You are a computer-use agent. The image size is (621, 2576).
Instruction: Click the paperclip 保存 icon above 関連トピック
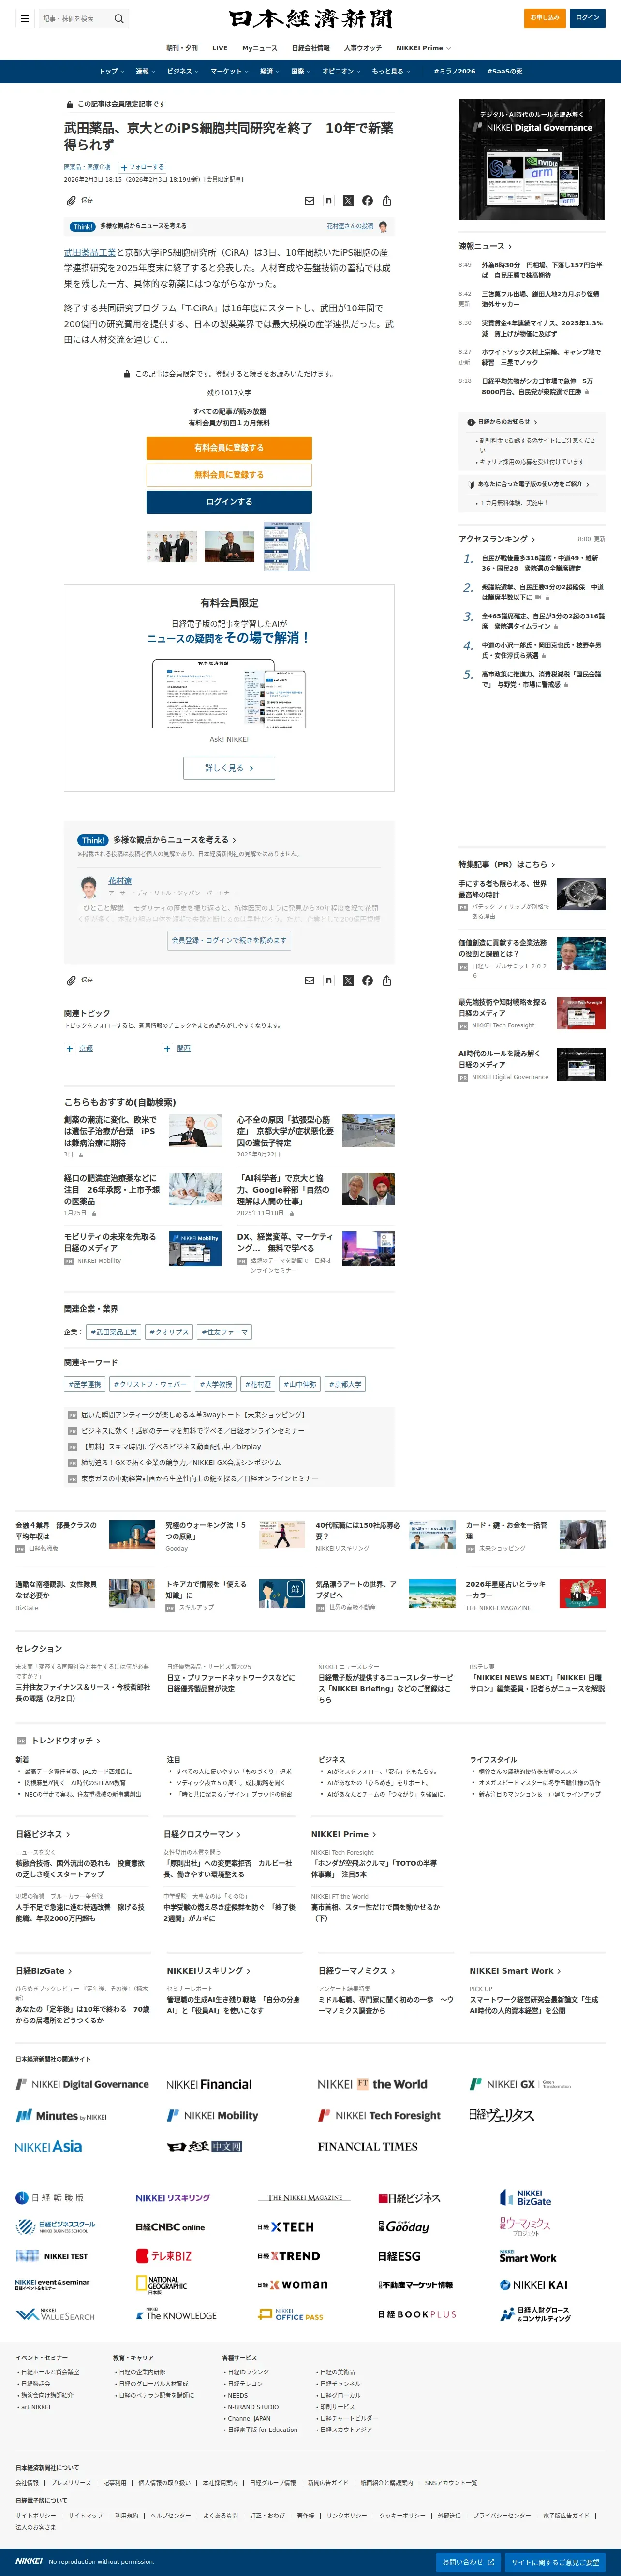71,981
